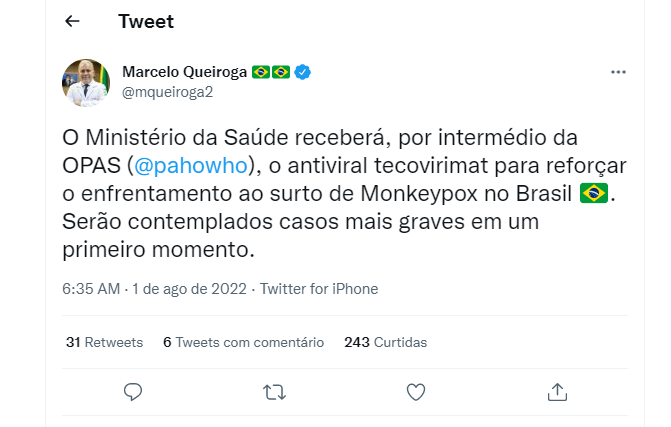Click the reply speech bubble icon
This screenshot has height=427, width=671.
point(133,391)
